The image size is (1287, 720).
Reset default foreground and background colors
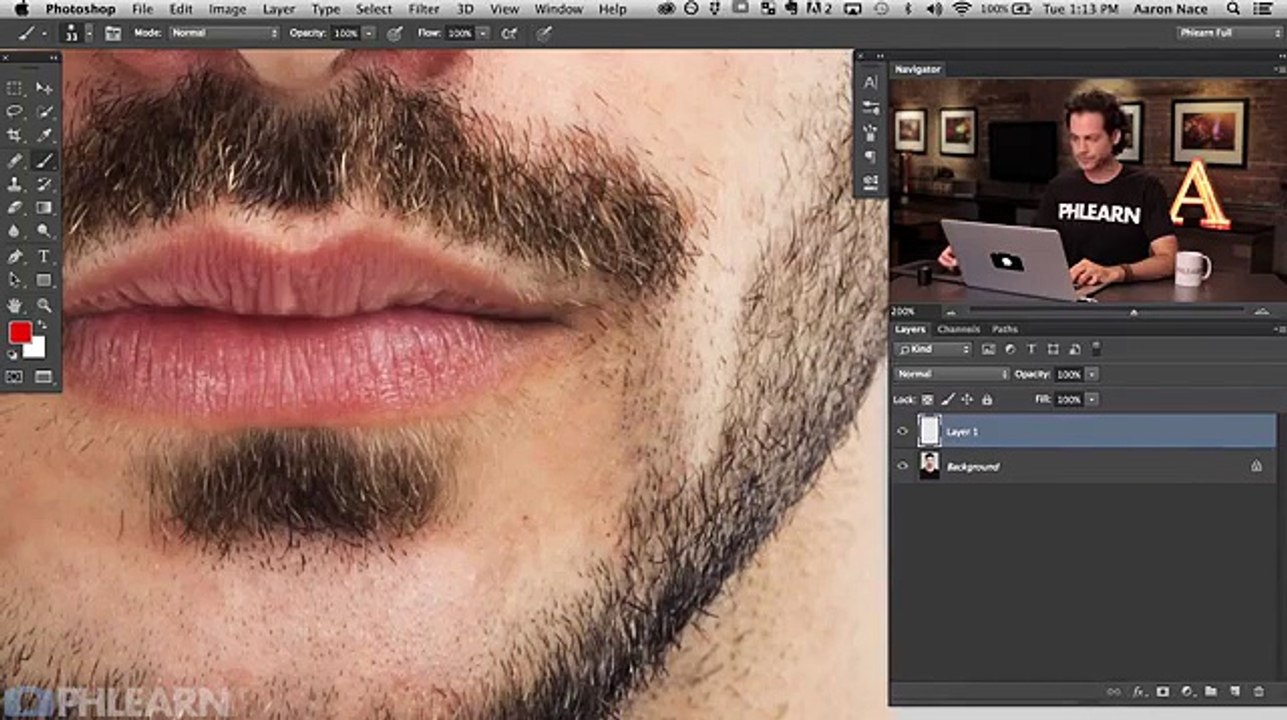tap(12, 354)
